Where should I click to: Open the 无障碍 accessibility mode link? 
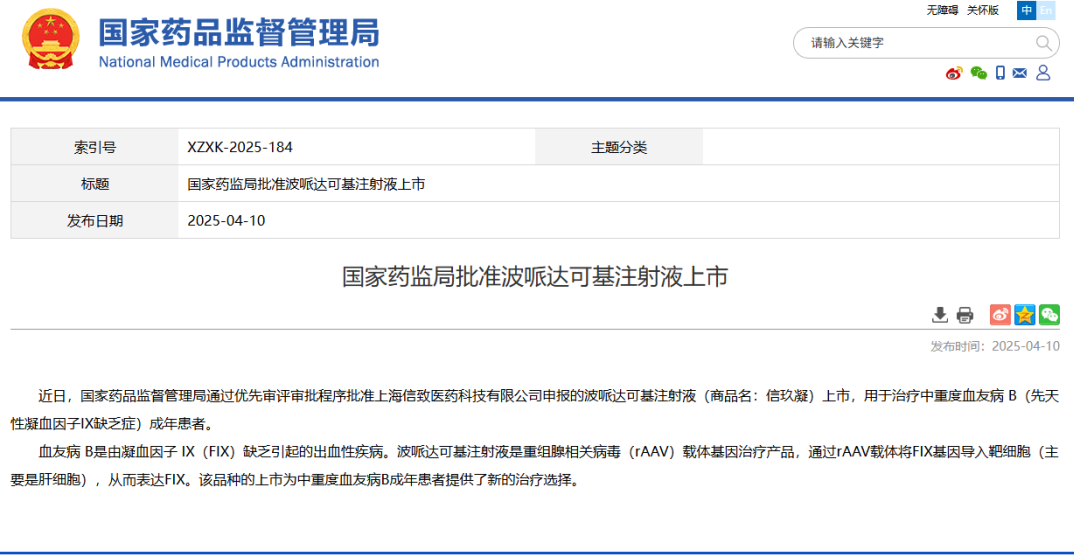click(x=942, y=10)
